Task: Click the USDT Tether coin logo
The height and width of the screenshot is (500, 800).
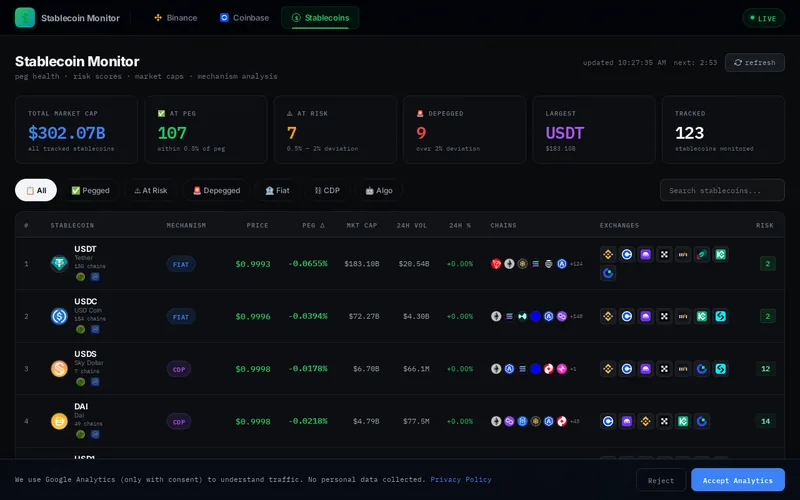Action: [x=59, y=264]
